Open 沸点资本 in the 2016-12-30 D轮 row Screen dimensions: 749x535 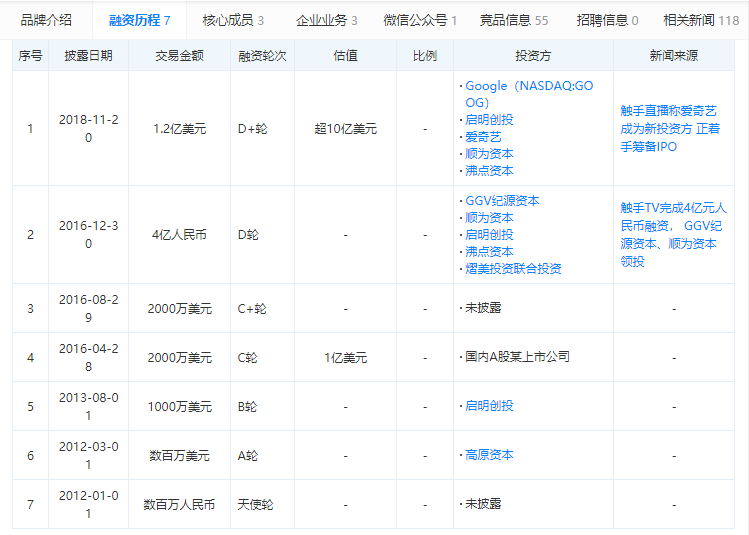(489, 251)
